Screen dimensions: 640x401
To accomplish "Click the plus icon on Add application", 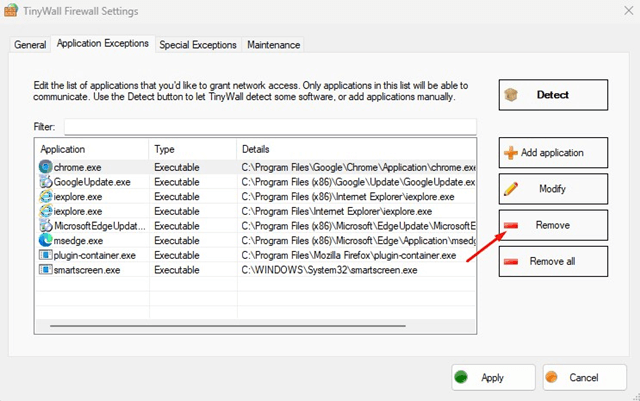I will pos(511,153).
